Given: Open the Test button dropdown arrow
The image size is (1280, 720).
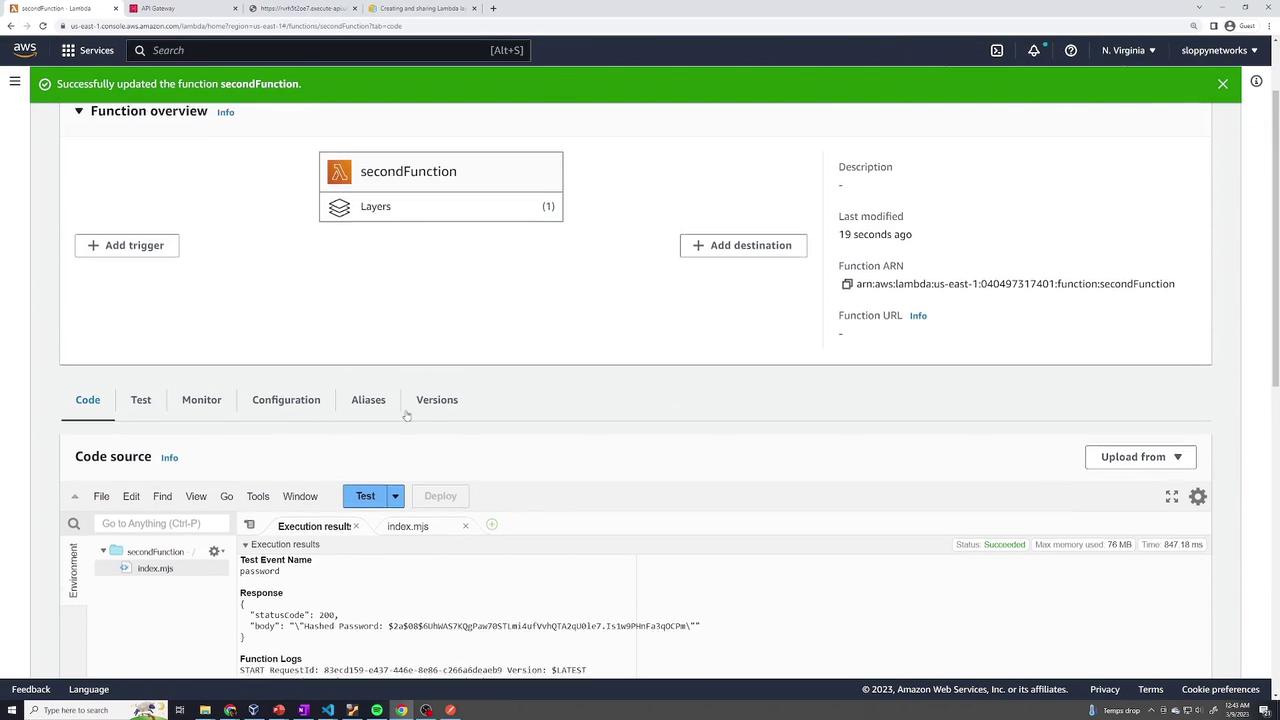Looking at the screenshot, I should click(x=395, y=496).
